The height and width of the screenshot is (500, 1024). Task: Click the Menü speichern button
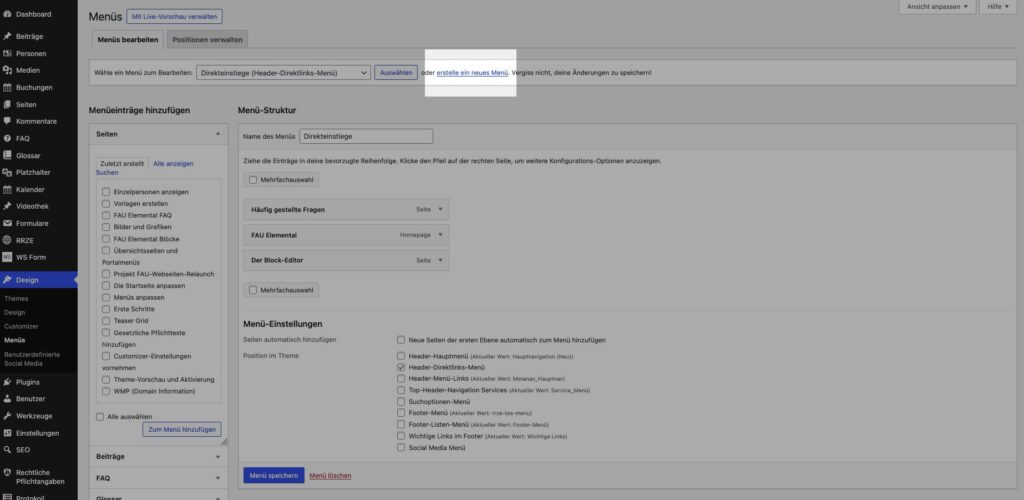(x=273, y=475)
